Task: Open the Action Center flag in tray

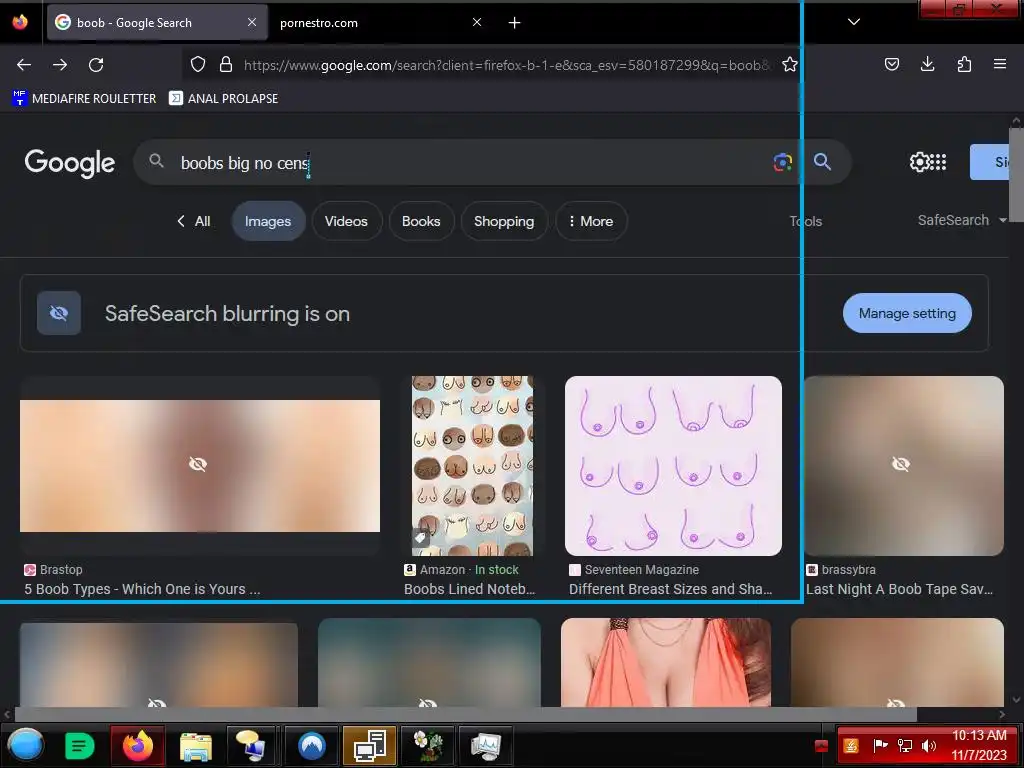Action: (880, 746)
